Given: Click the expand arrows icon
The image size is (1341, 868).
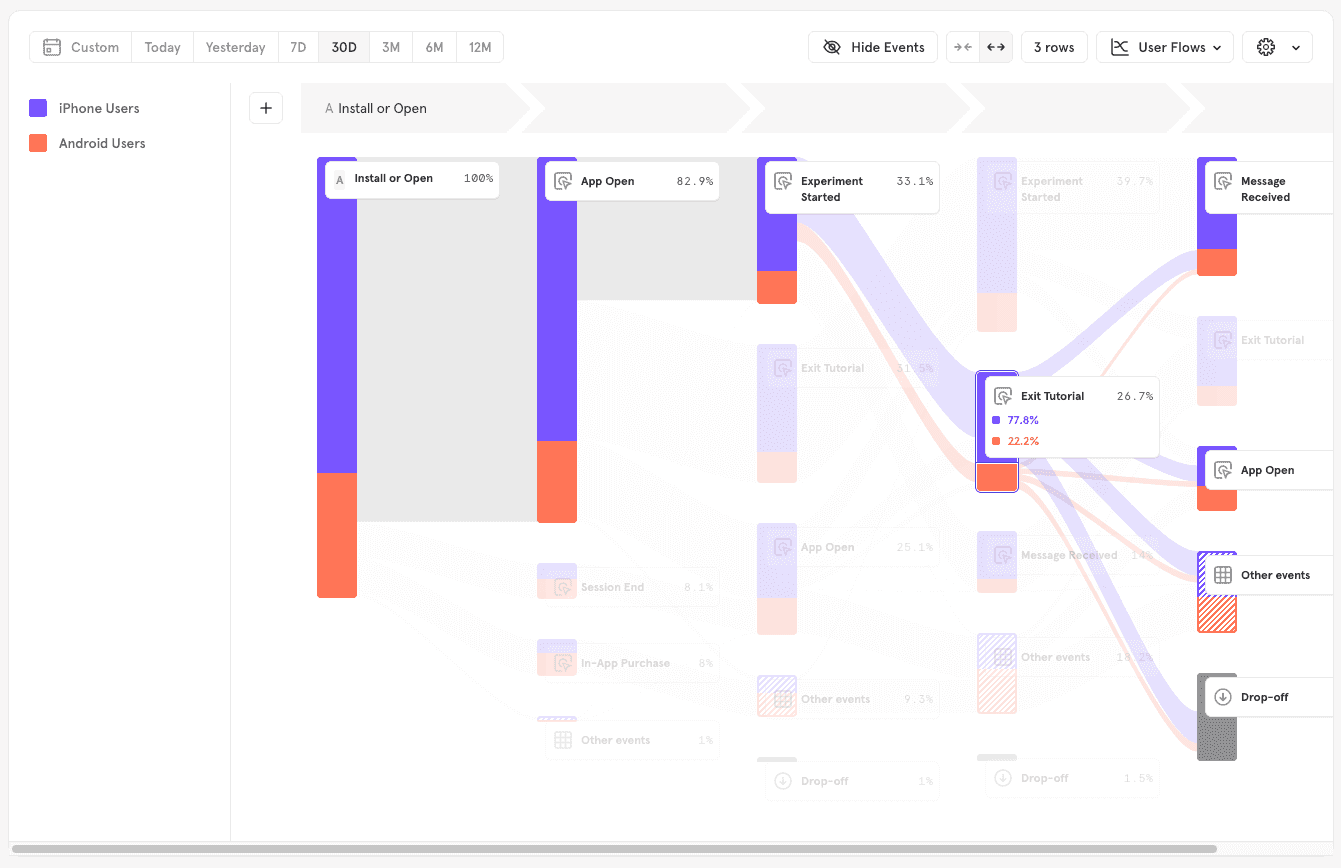Looking at the screenshot, I should 996,47.
